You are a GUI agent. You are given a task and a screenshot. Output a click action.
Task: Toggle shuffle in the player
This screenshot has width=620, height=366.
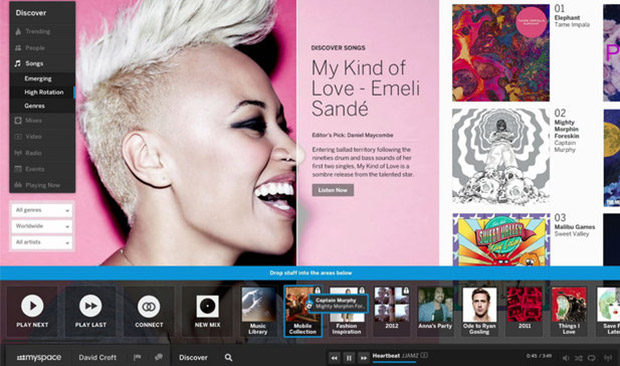(x=578, y=358)
